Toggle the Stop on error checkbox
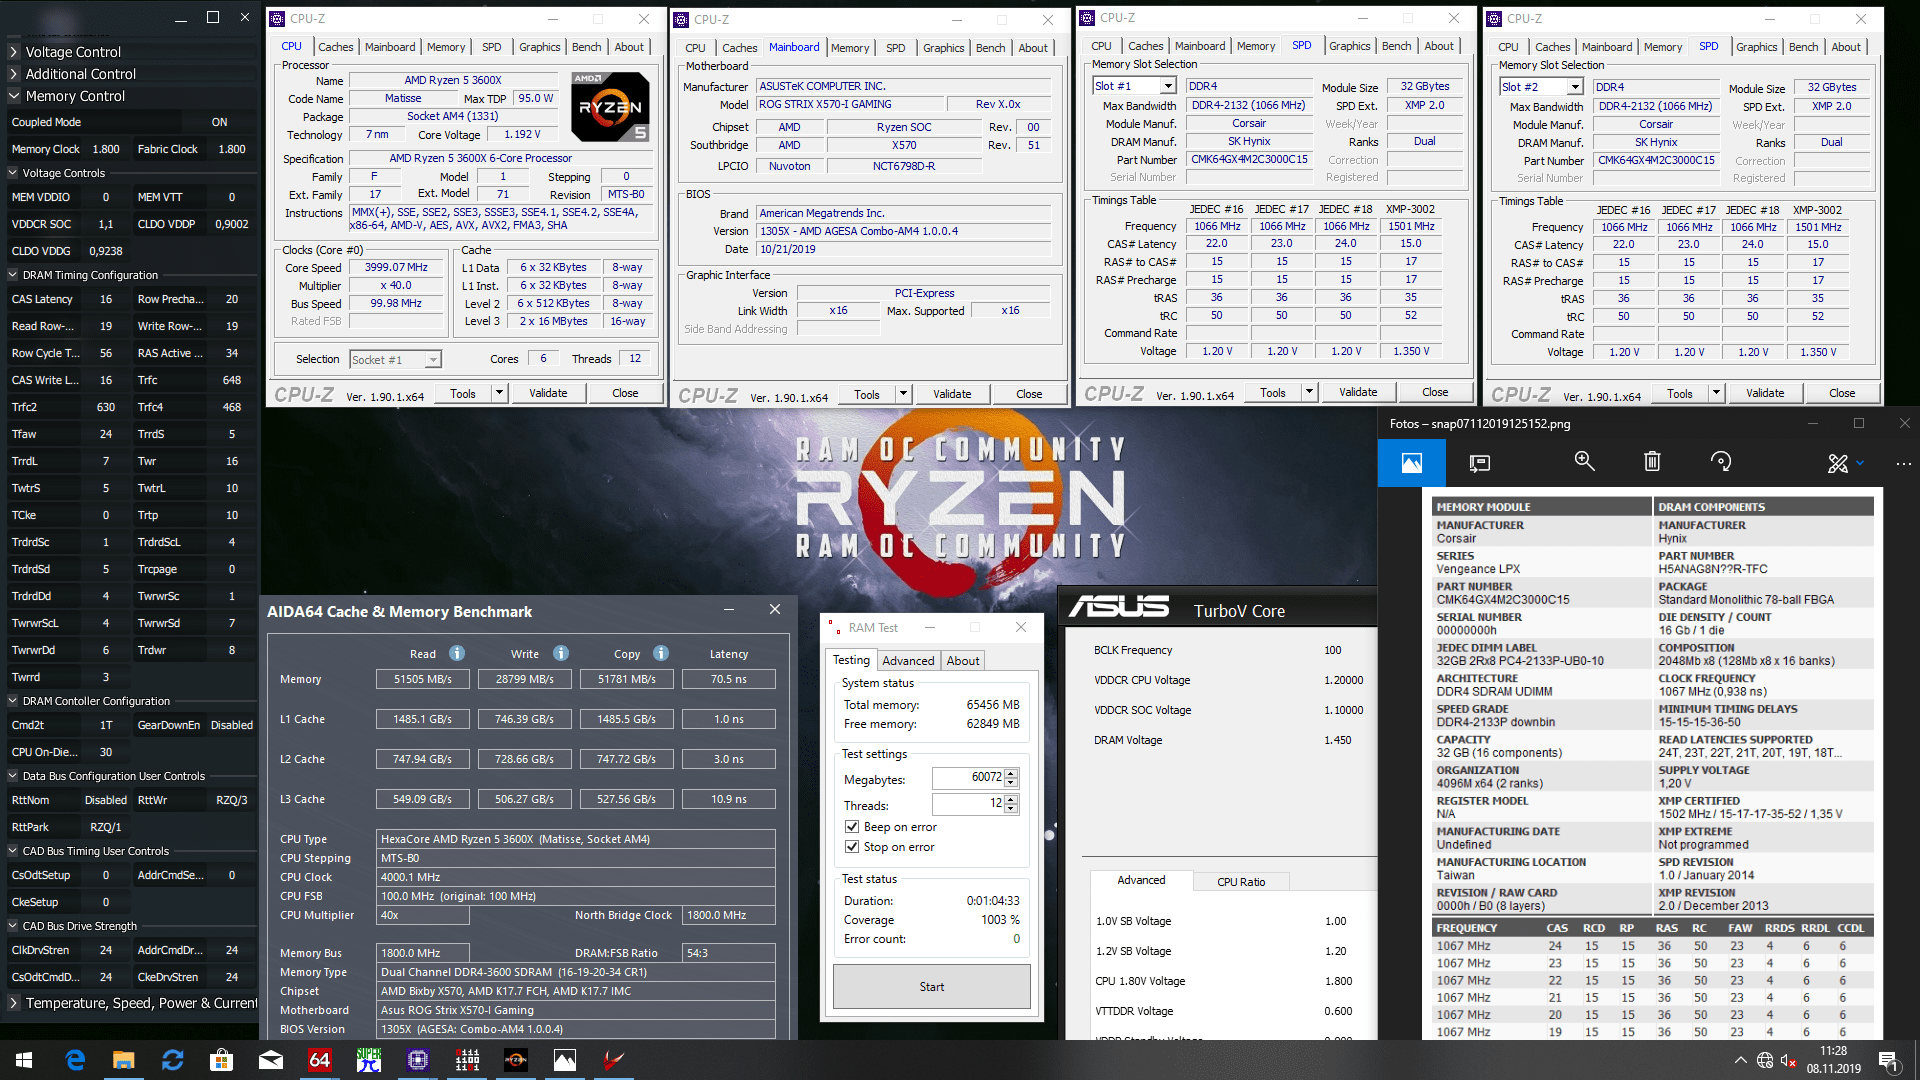 [852, 847]
